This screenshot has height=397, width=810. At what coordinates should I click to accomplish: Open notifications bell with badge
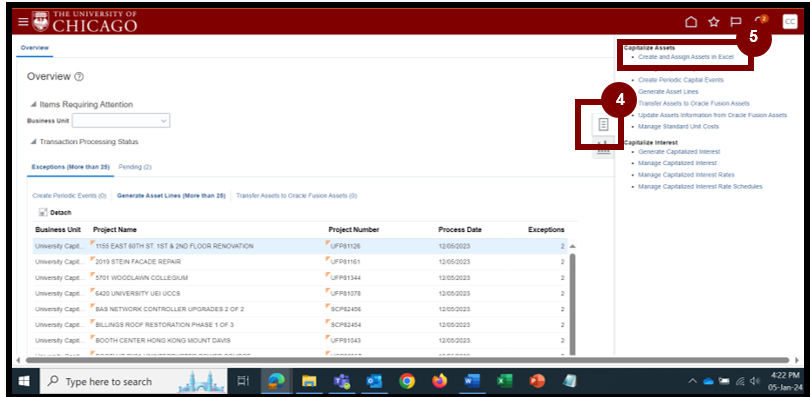pos(761,21)
